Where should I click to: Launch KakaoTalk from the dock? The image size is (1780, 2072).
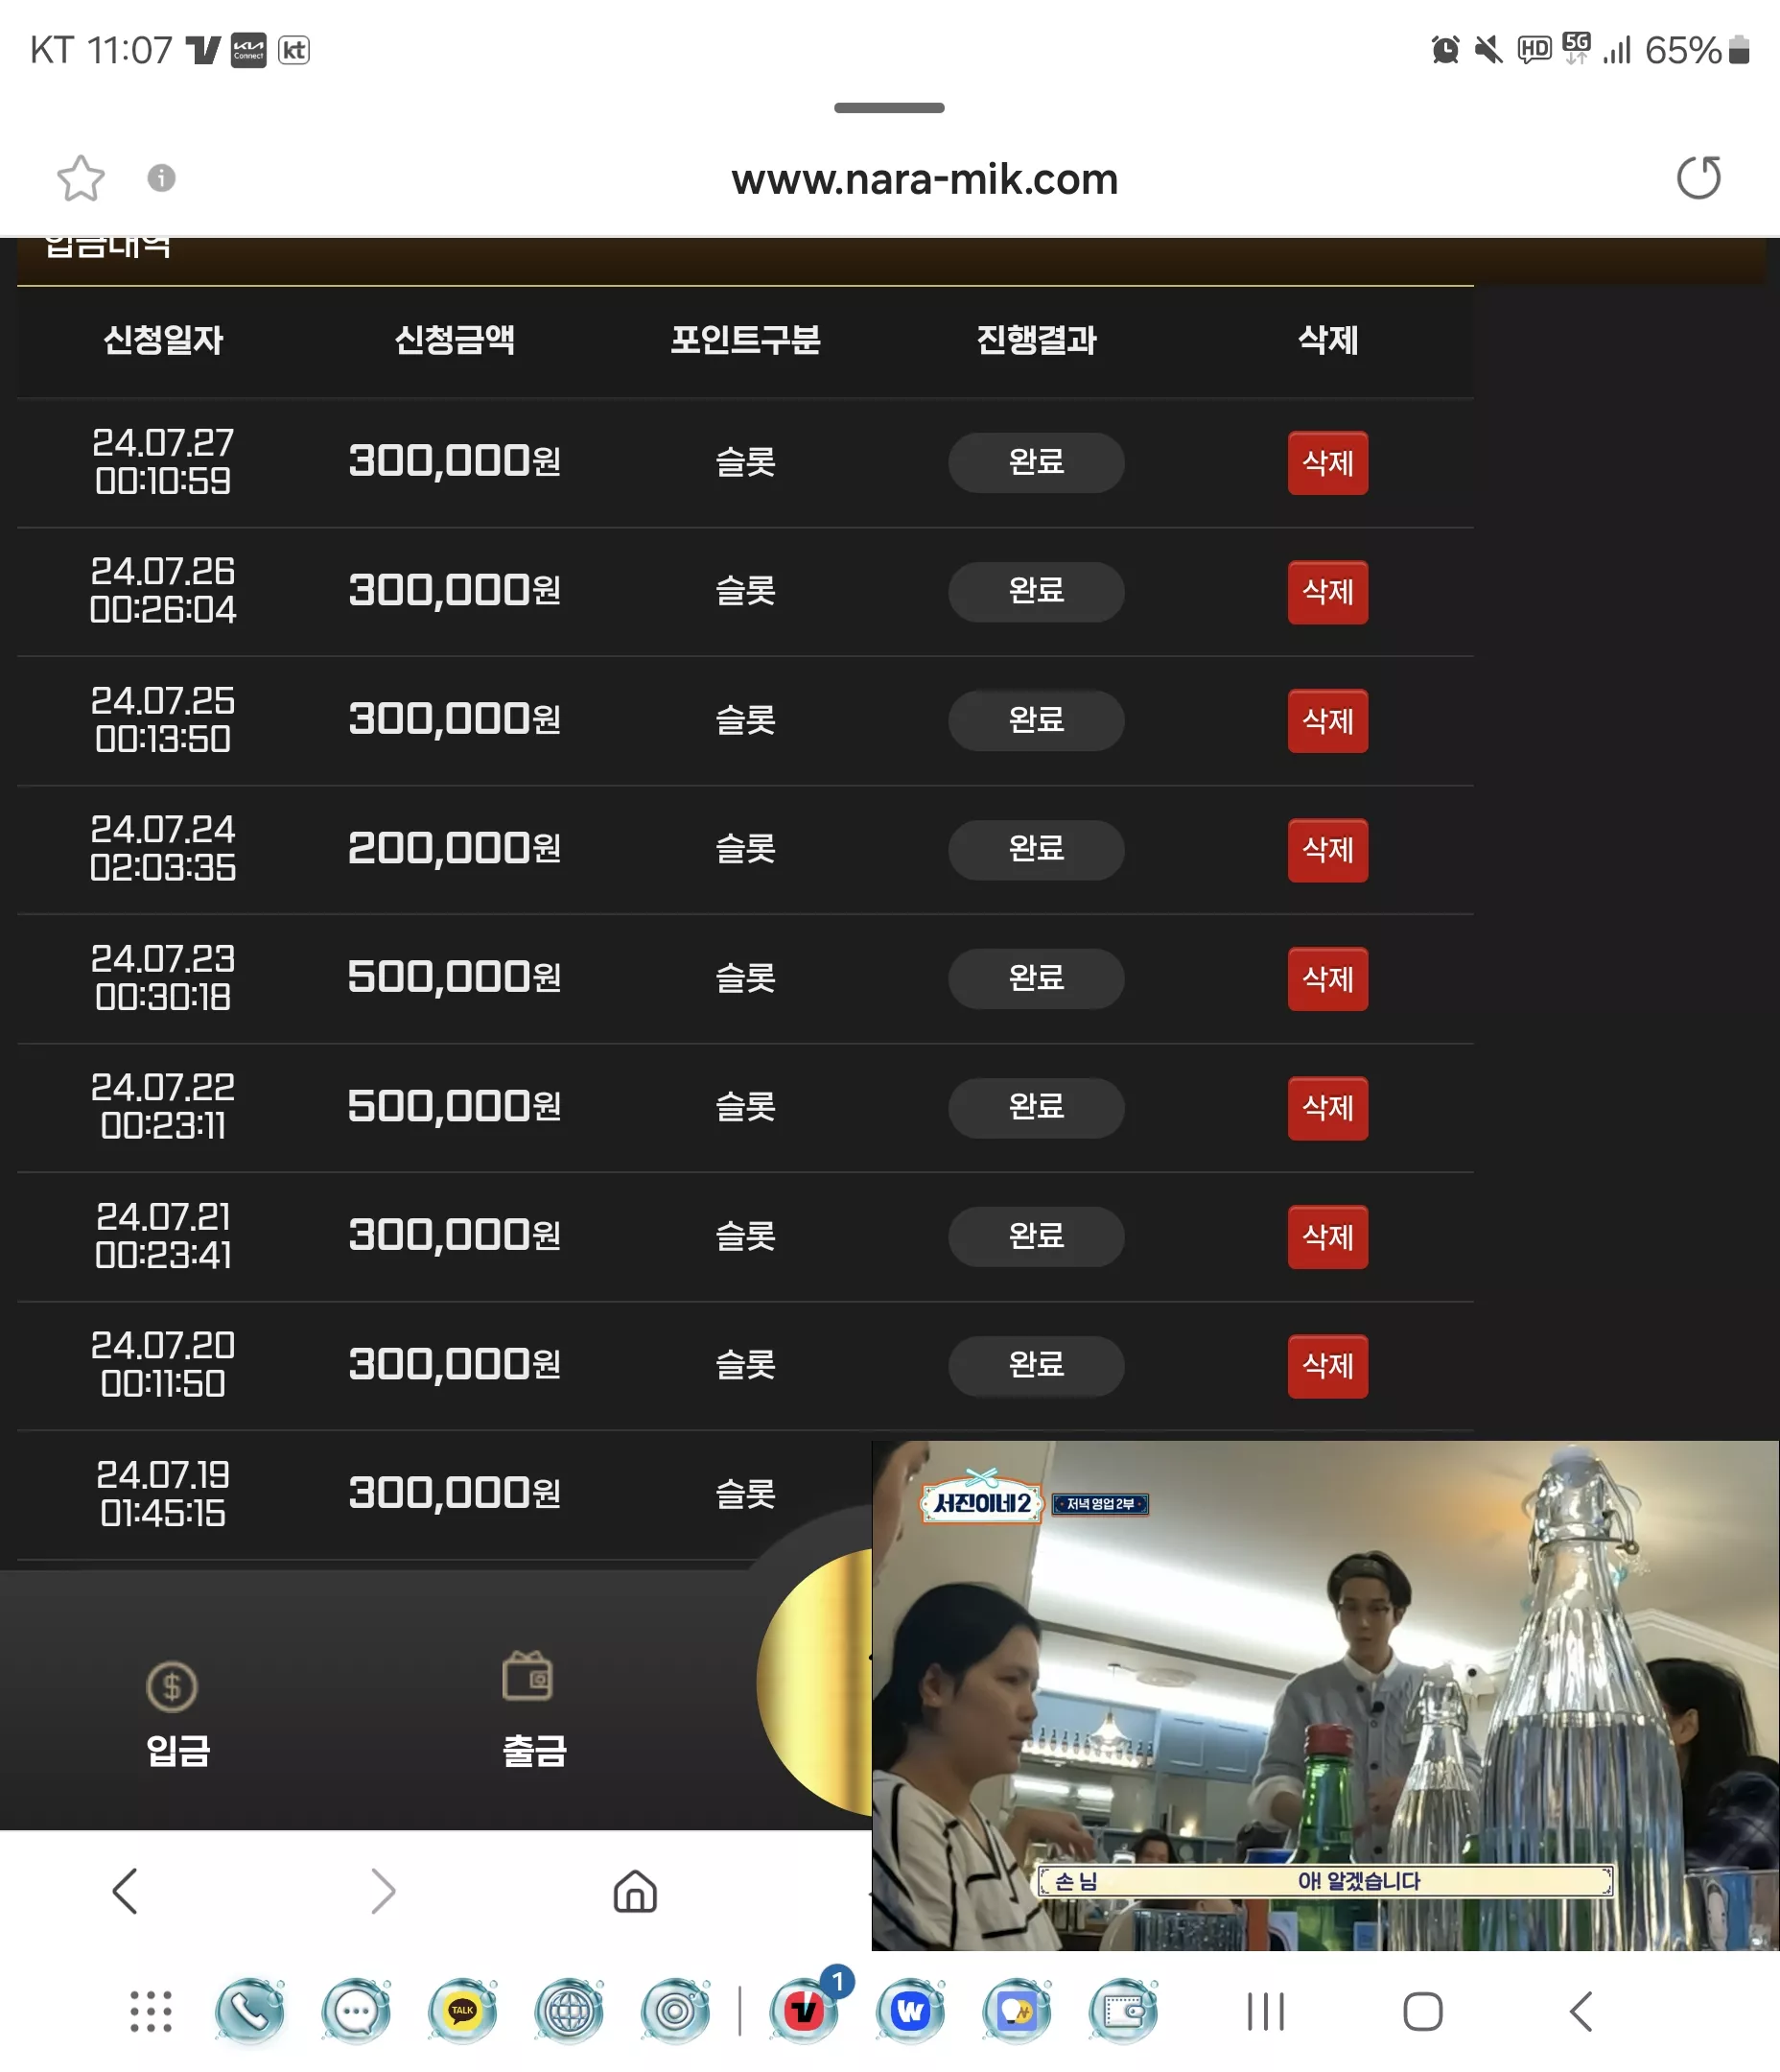[x=462, y=2011]
